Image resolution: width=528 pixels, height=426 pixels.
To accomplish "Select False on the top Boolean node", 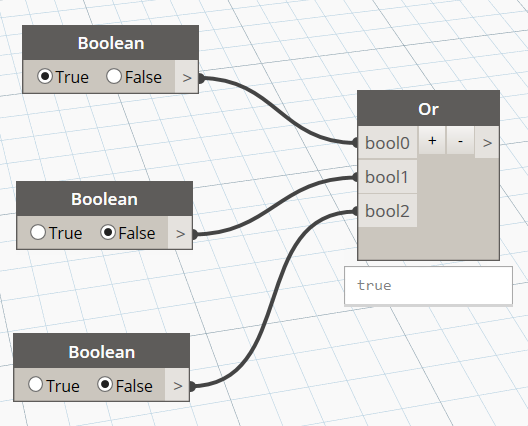I will click(114, 76).
